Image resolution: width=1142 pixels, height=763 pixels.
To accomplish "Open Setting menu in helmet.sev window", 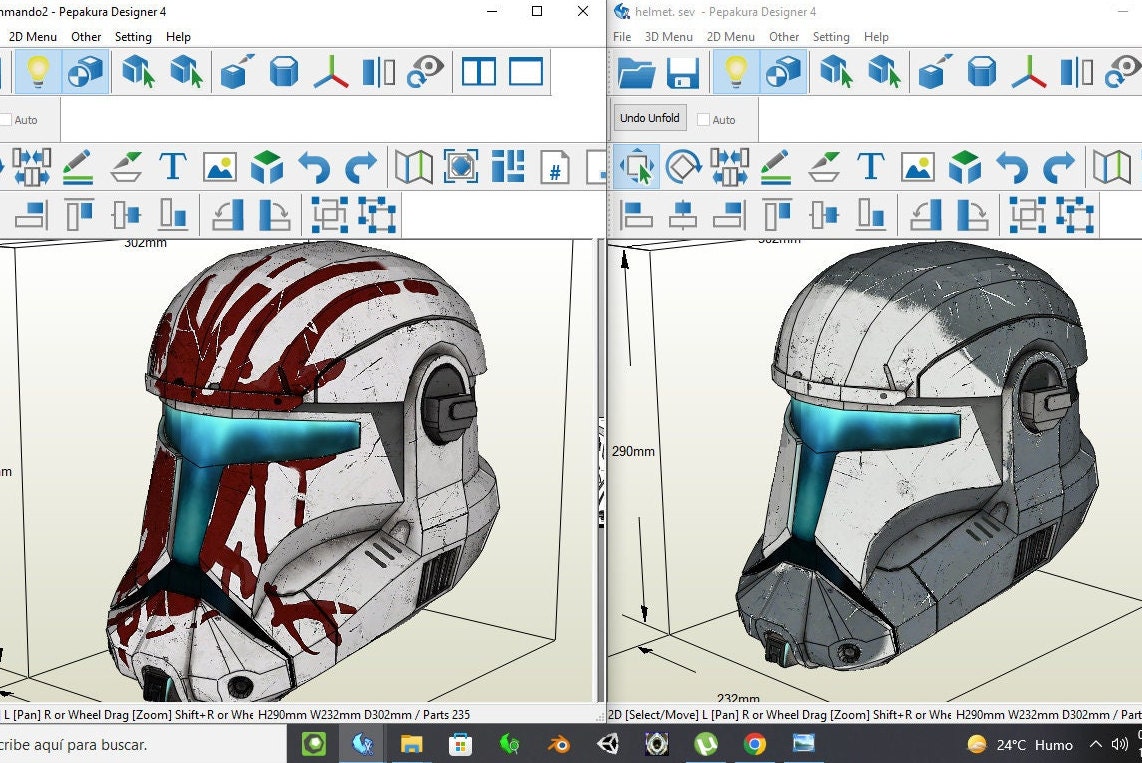I will click(831, 36).
